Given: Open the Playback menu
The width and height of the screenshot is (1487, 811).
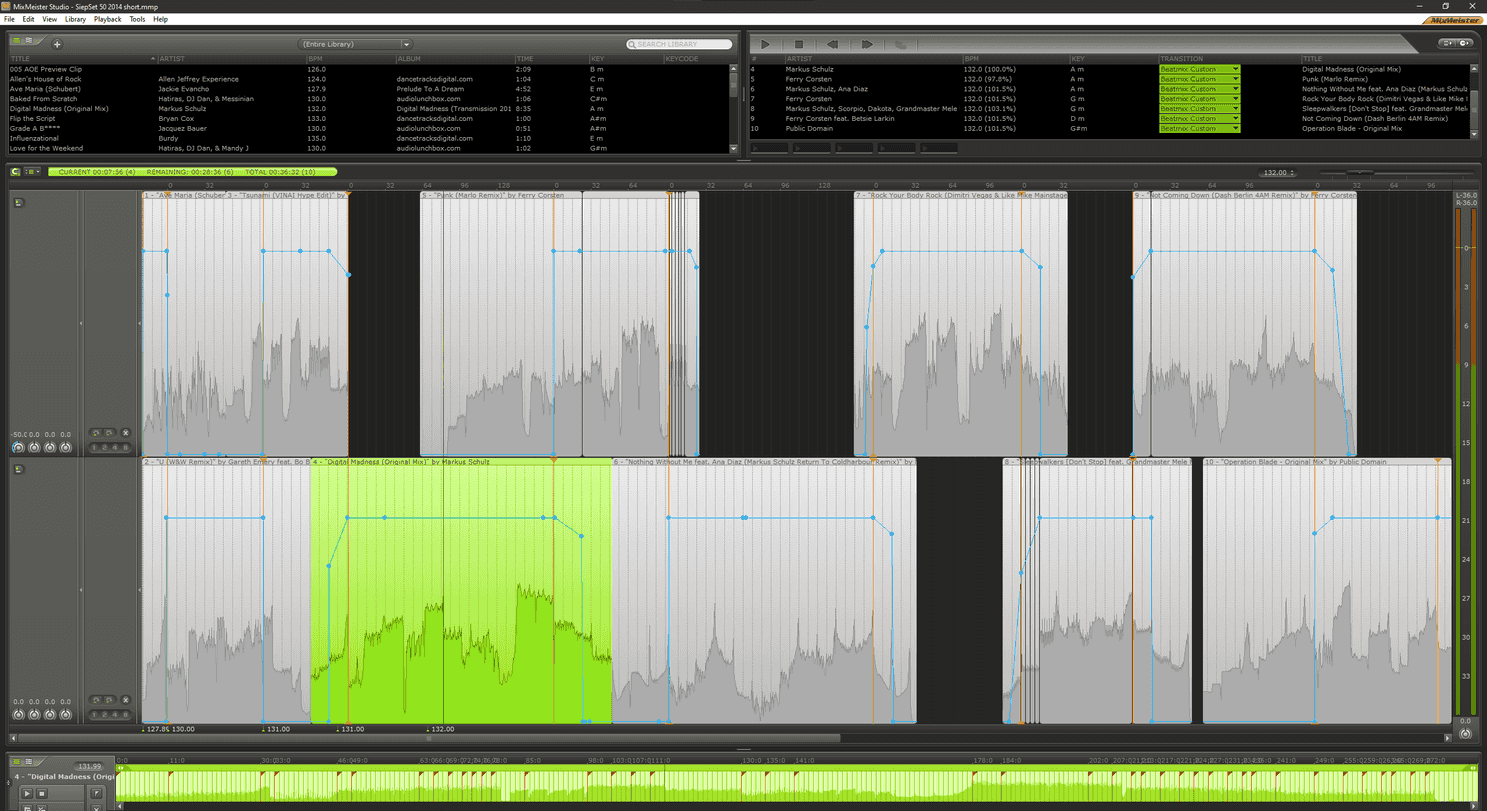Looking at the screenshot, I should coord(107,19).
